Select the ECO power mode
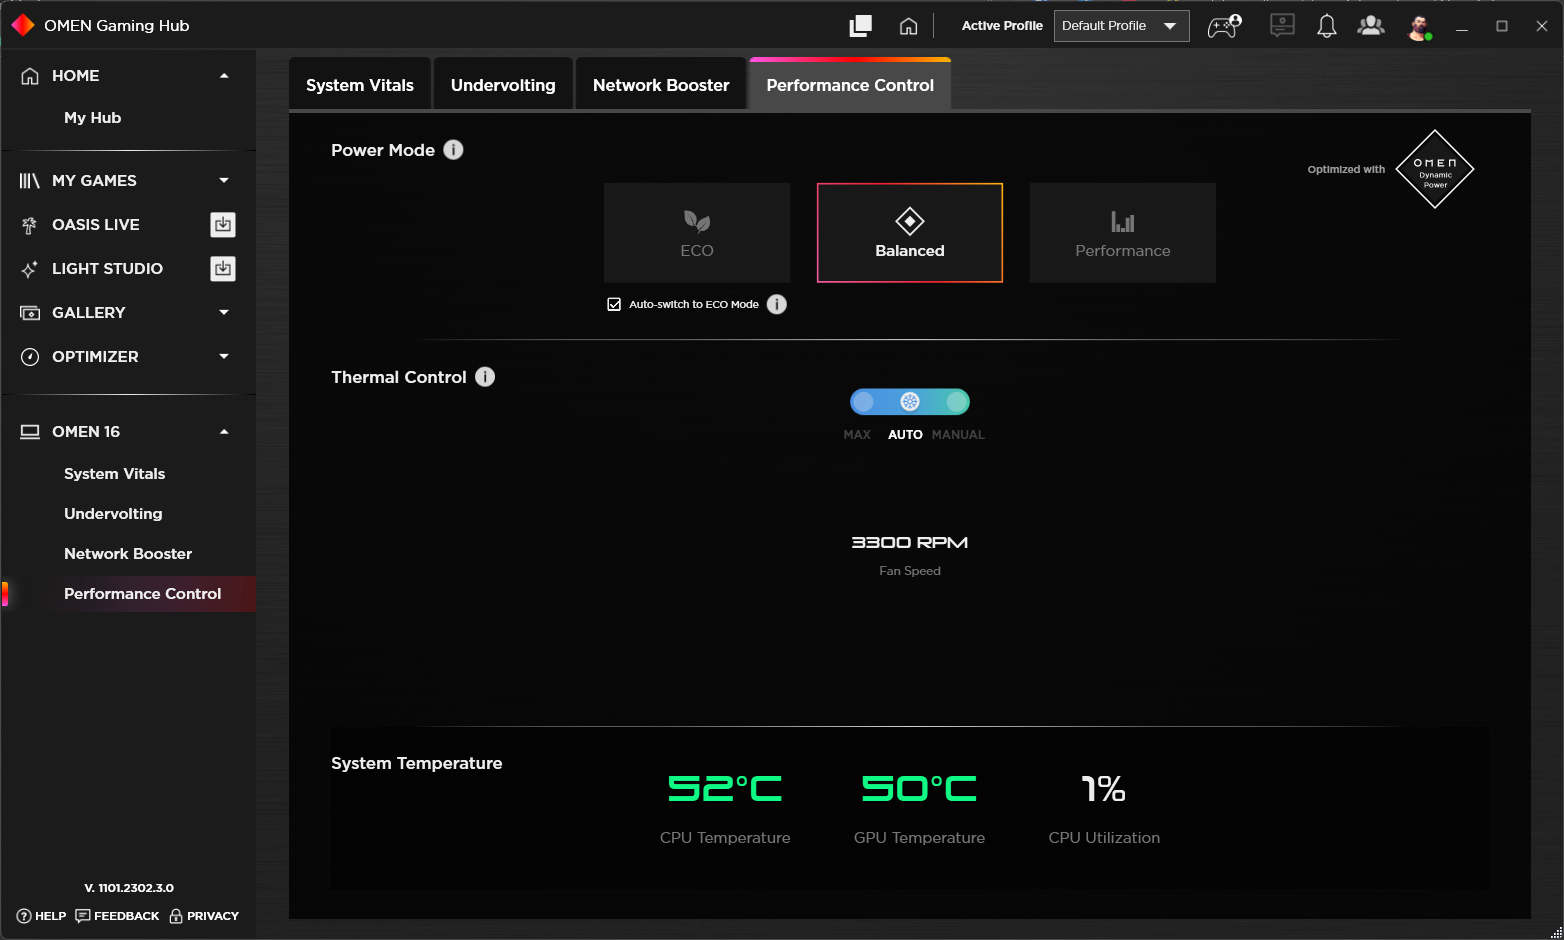 point(696,232)
